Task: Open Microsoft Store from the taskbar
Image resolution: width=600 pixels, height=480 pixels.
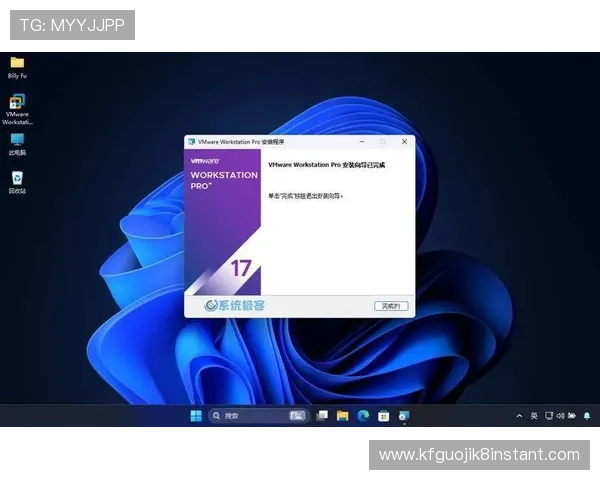Action: click(x=384, y=415)
